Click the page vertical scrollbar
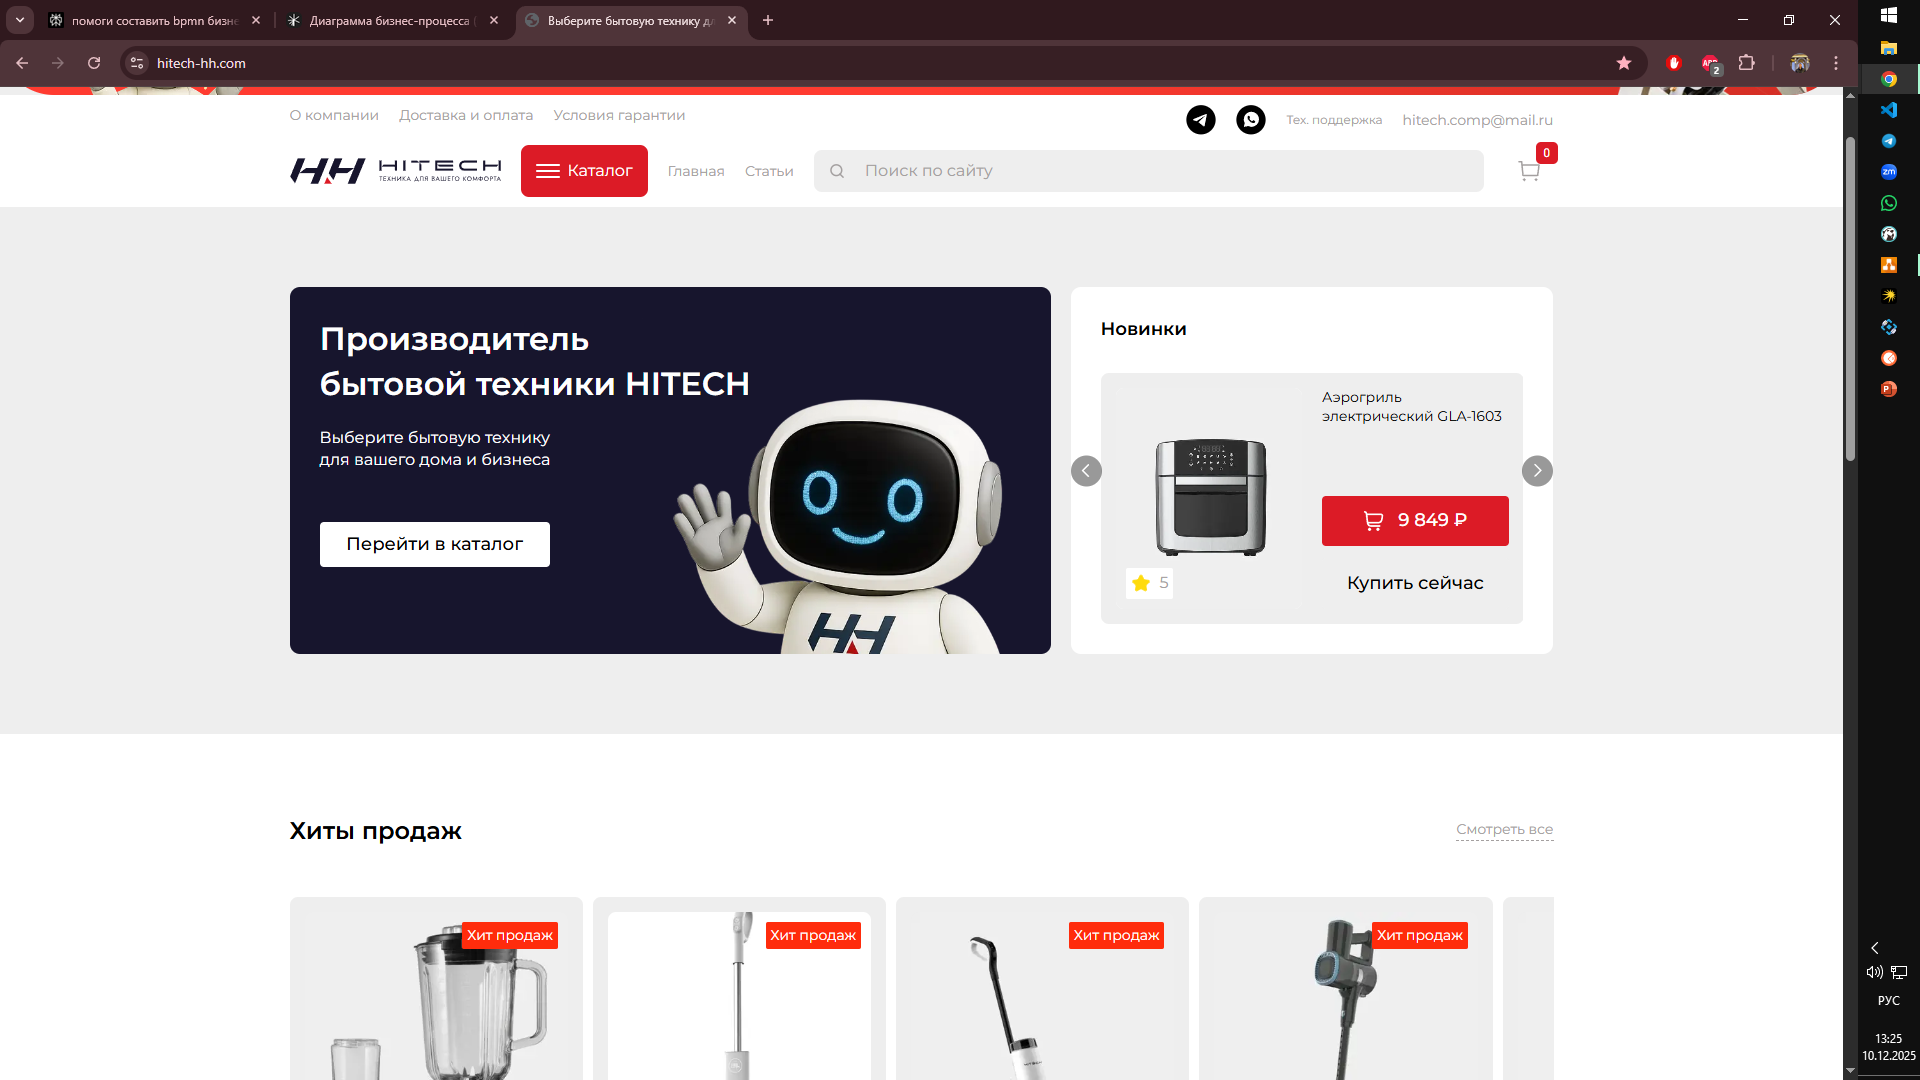 coord(1850,300)
